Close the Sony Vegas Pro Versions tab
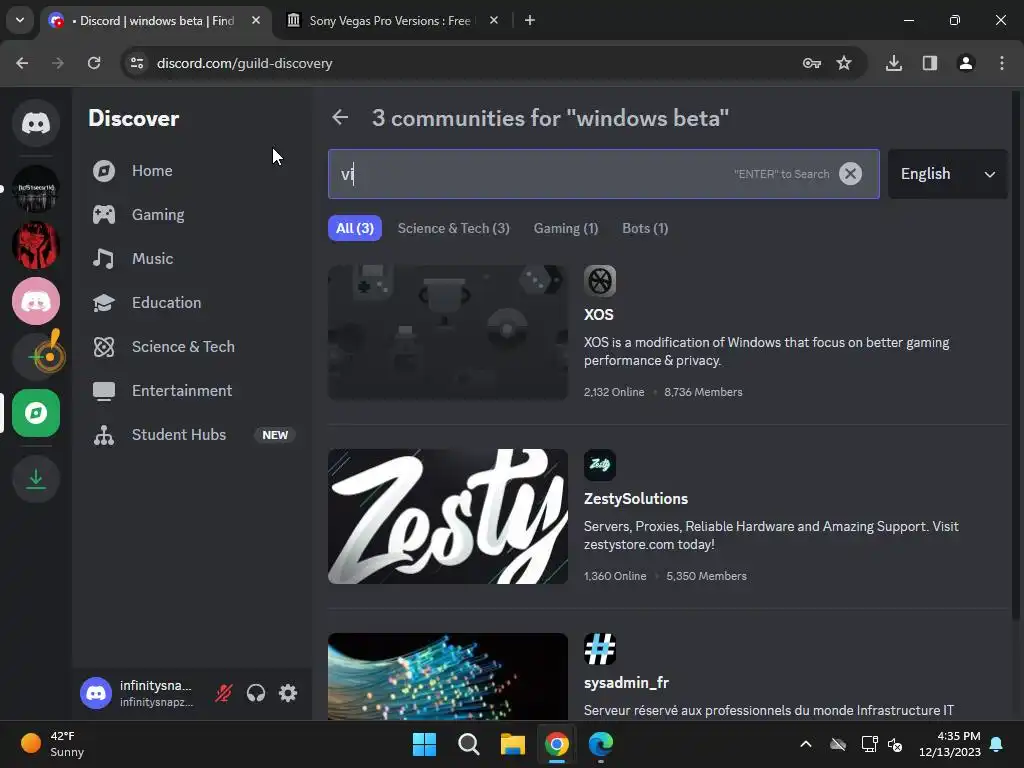Viewport: 1024px width, 768px height. (x=494, y=20)
